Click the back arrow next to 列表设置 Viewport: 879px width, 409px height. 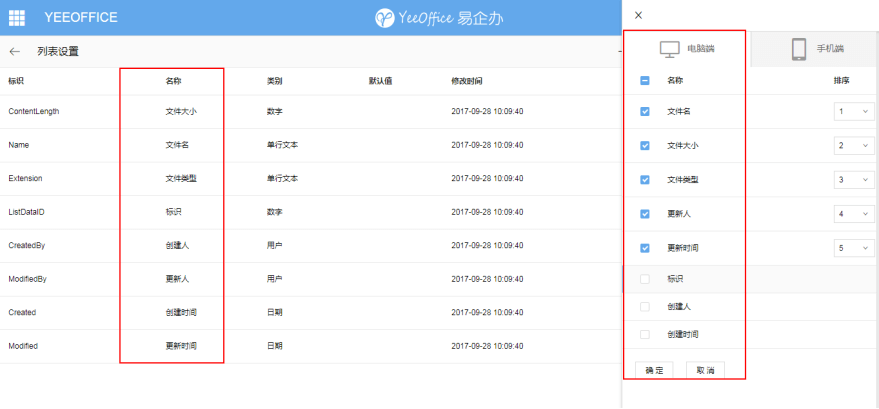(15, 52)
